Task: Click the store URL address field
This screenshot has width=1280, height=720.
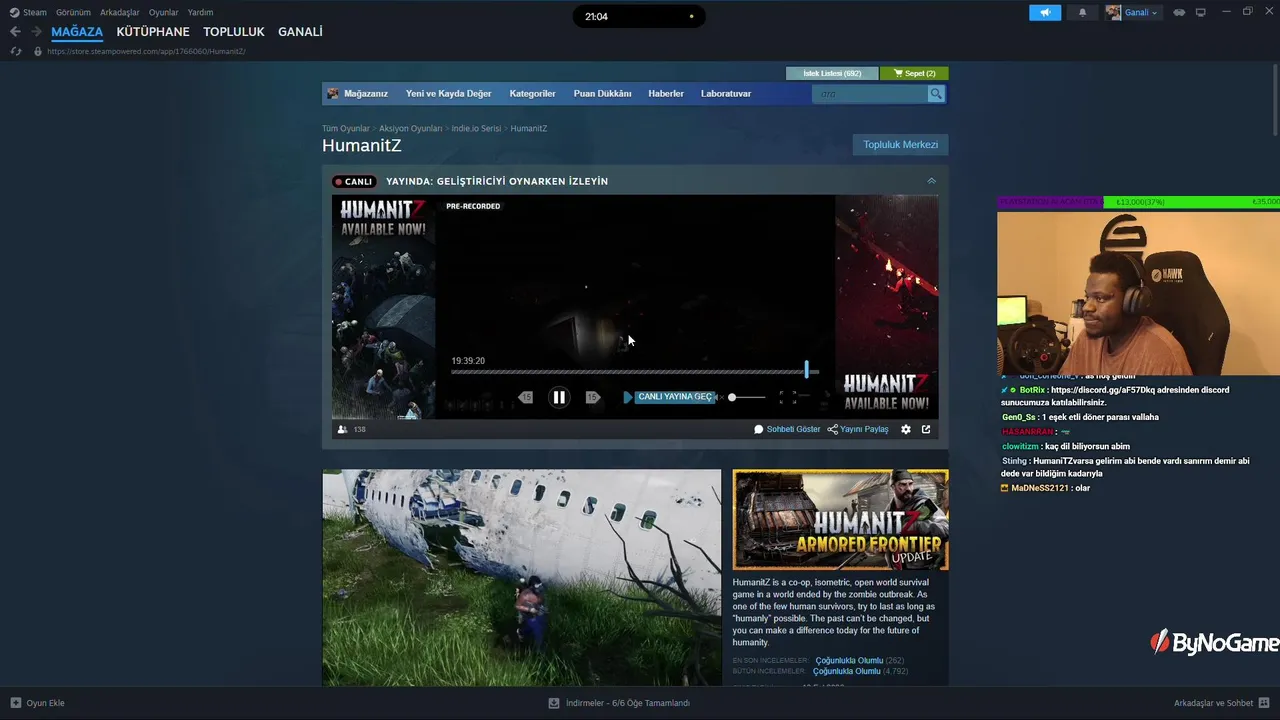Action: tap(146, 51)
